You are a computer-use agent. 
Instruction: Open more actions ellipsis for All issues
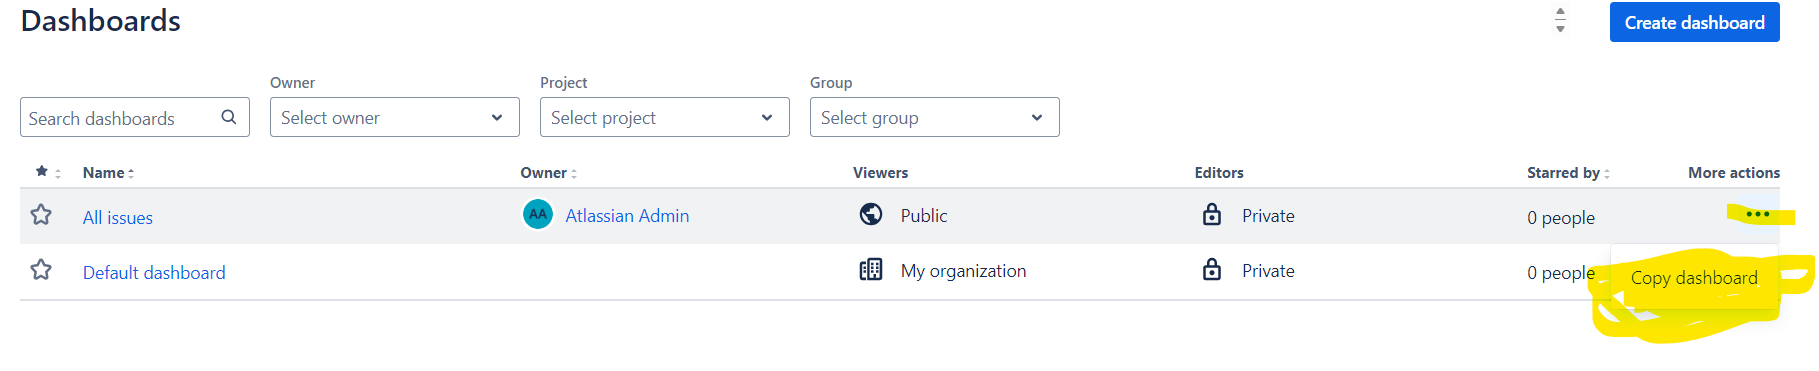(1757, 214)
